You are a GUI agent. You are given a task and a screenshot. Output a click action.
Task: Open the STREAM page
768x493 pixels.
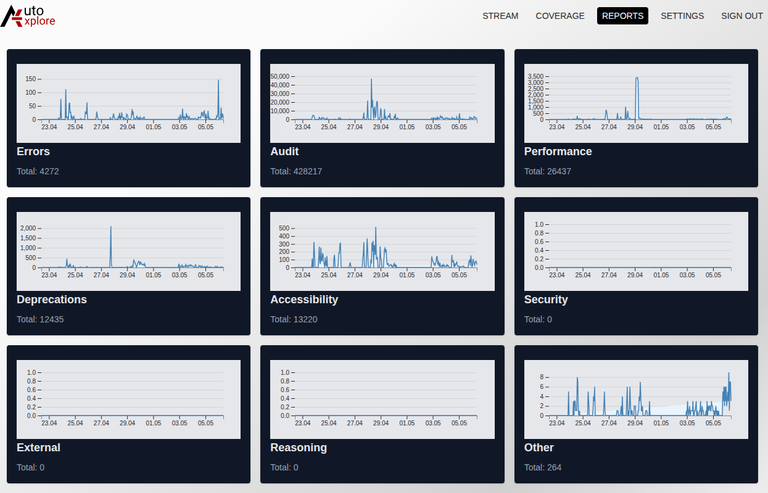tap(500, 16)
